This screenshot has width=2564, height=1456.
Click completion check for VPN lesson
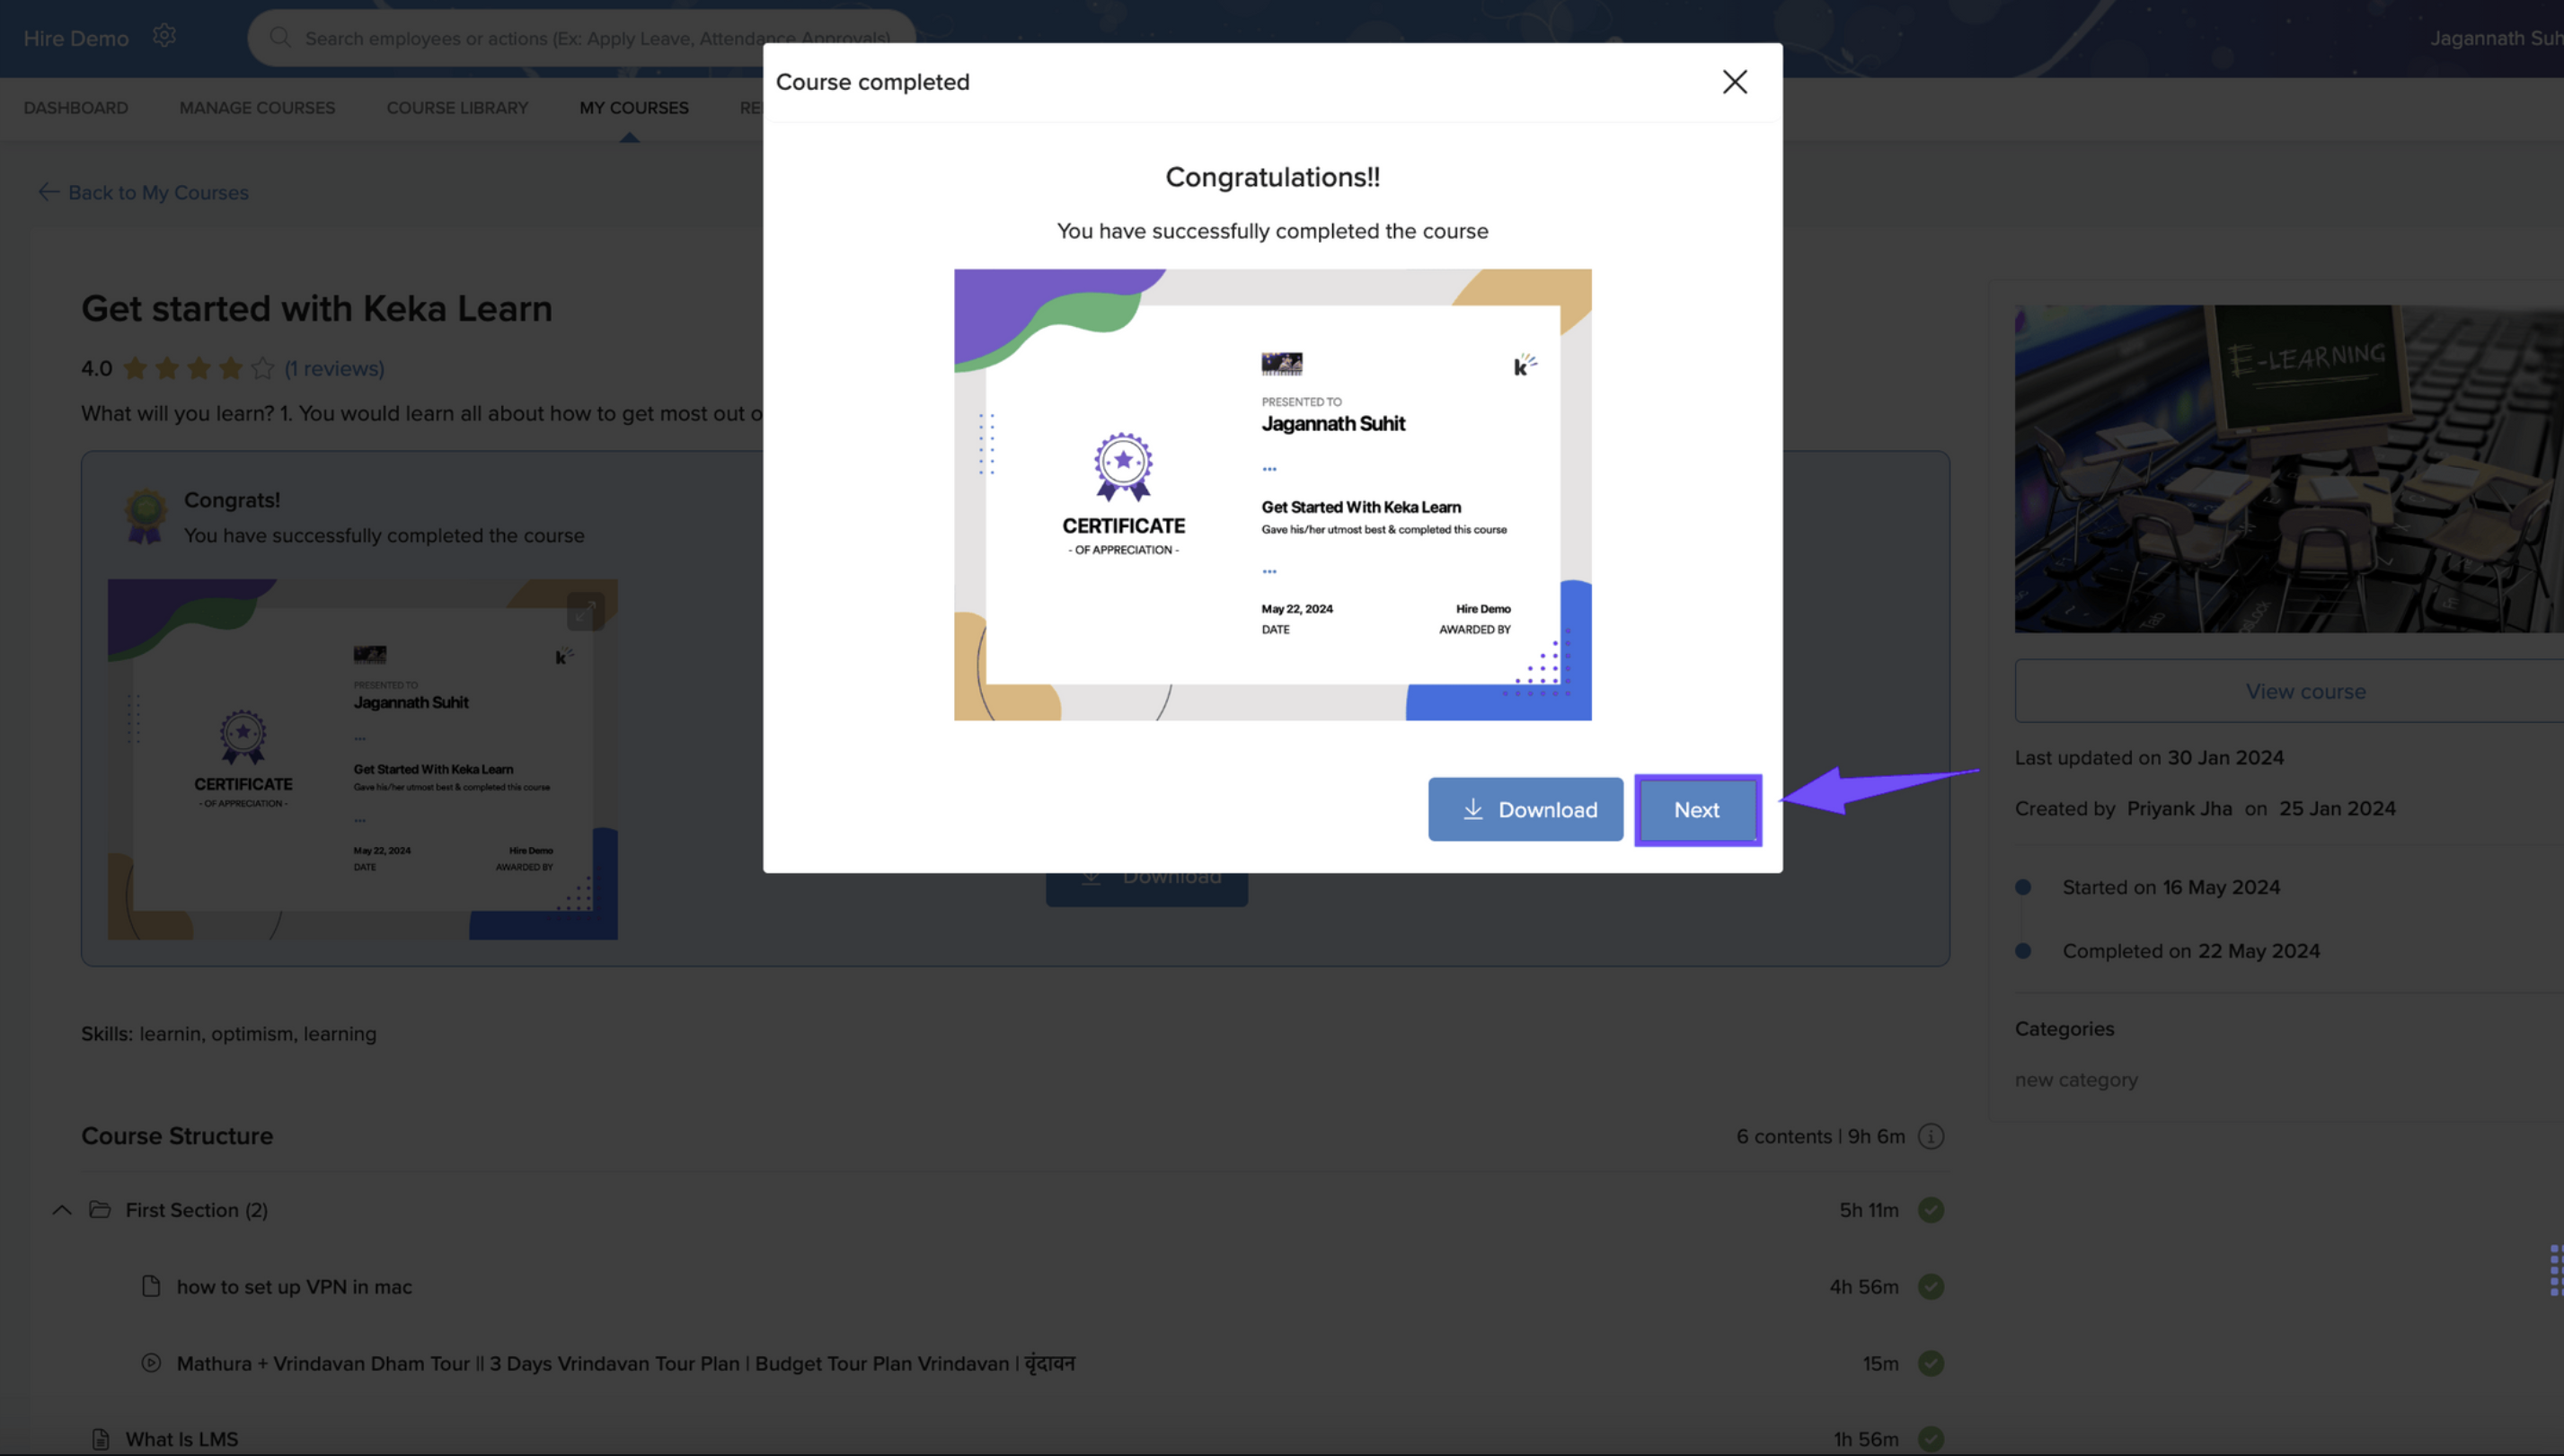tap(1931, 1286)
